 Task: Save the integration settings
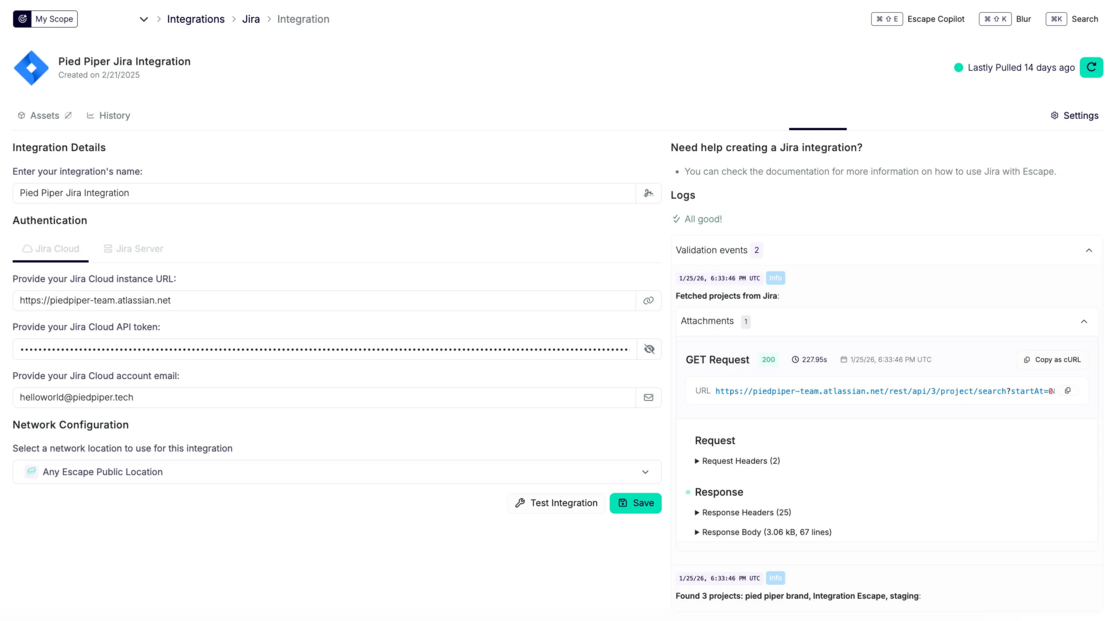tap(635, 503)
